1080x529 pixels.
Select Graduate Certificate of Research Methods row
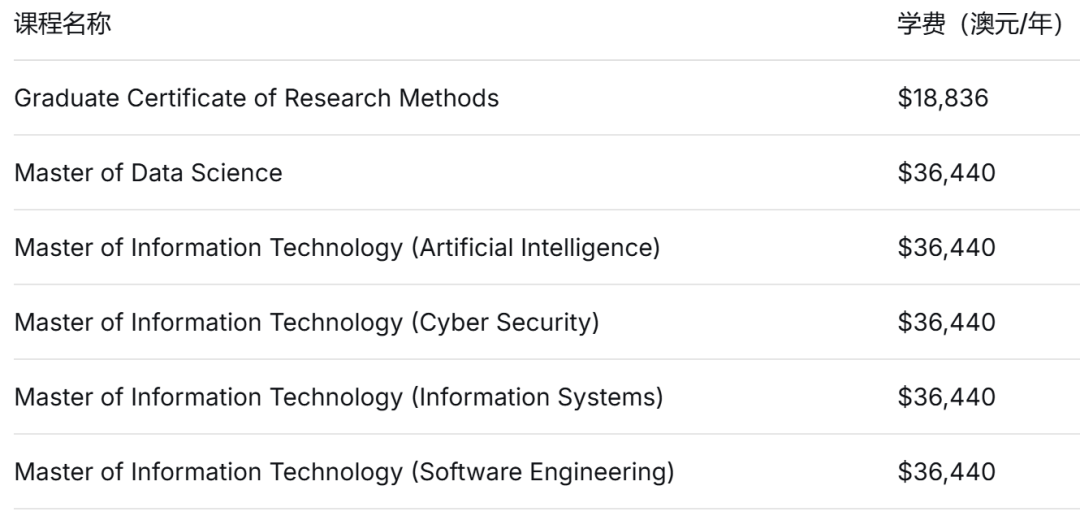click(x=256, y=98)
